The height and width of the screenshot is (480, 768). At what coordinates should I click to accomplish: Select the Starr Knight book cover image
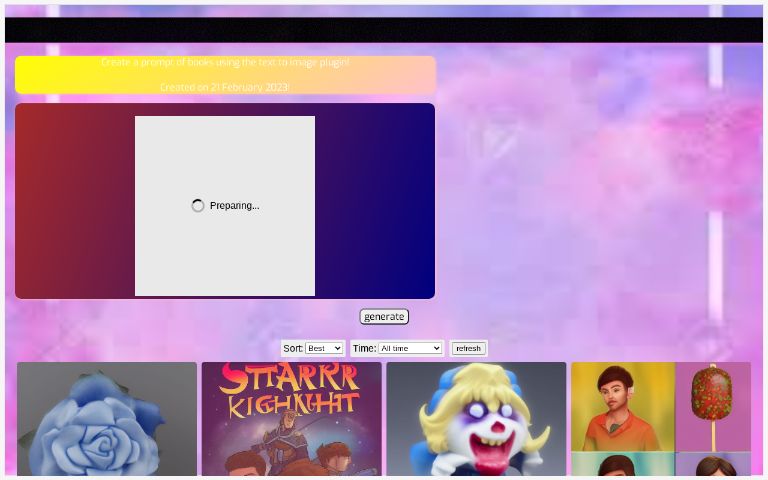291,418
